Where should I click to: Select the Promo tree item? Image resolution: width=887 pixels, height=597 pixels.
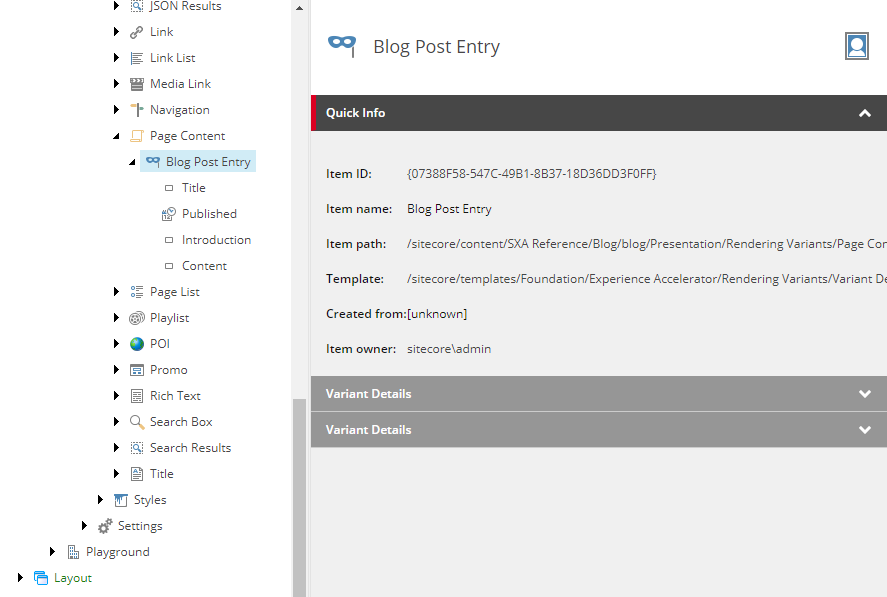pyautogui.click(x=169, y=370)
